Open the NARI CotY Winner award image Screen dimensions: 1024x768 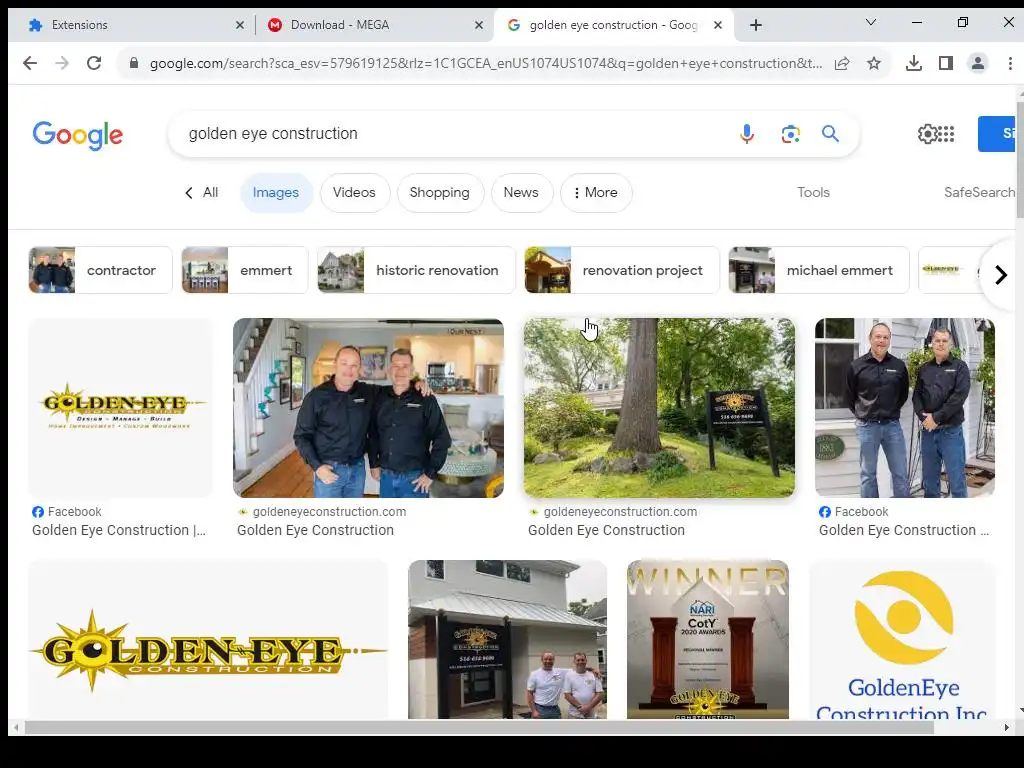(708, 640)
